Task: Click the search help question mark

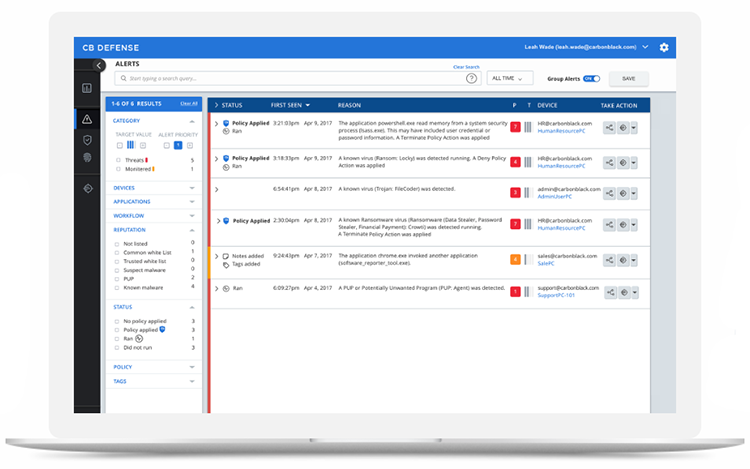Action: [x=471, y=78]
